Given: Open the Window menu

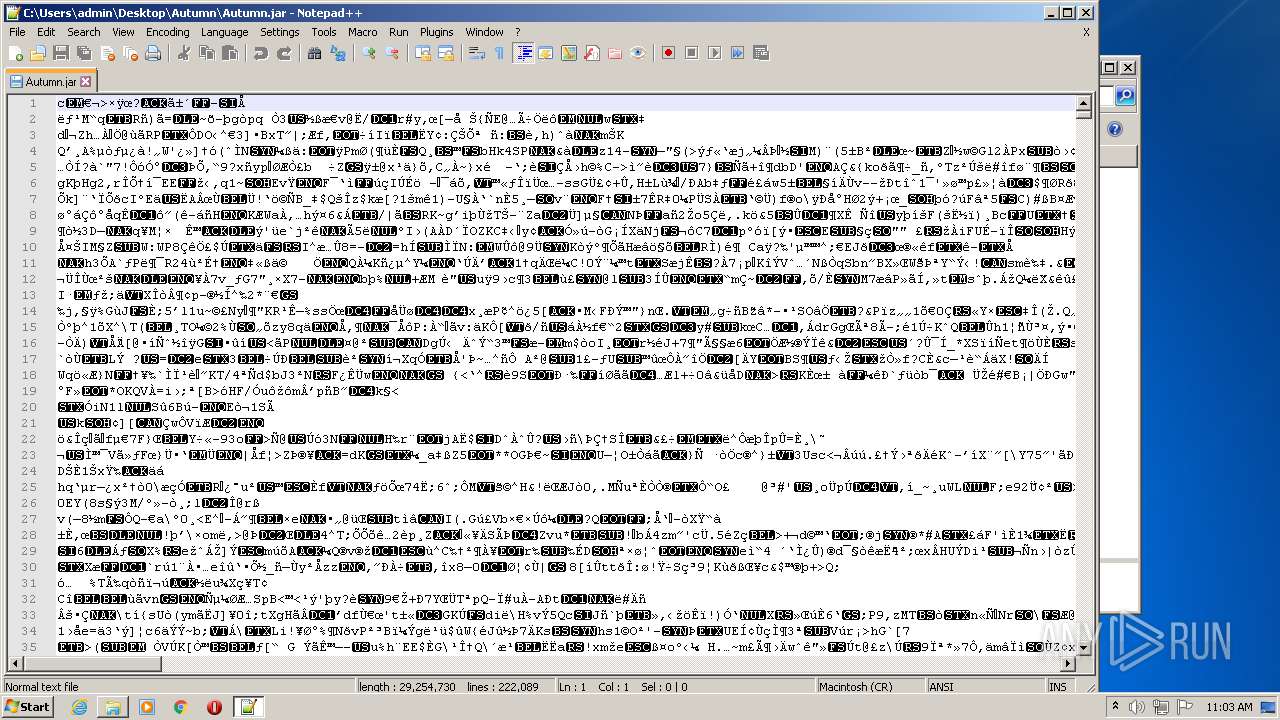Looking at the screenshot, I should click(x=484, y=32).
